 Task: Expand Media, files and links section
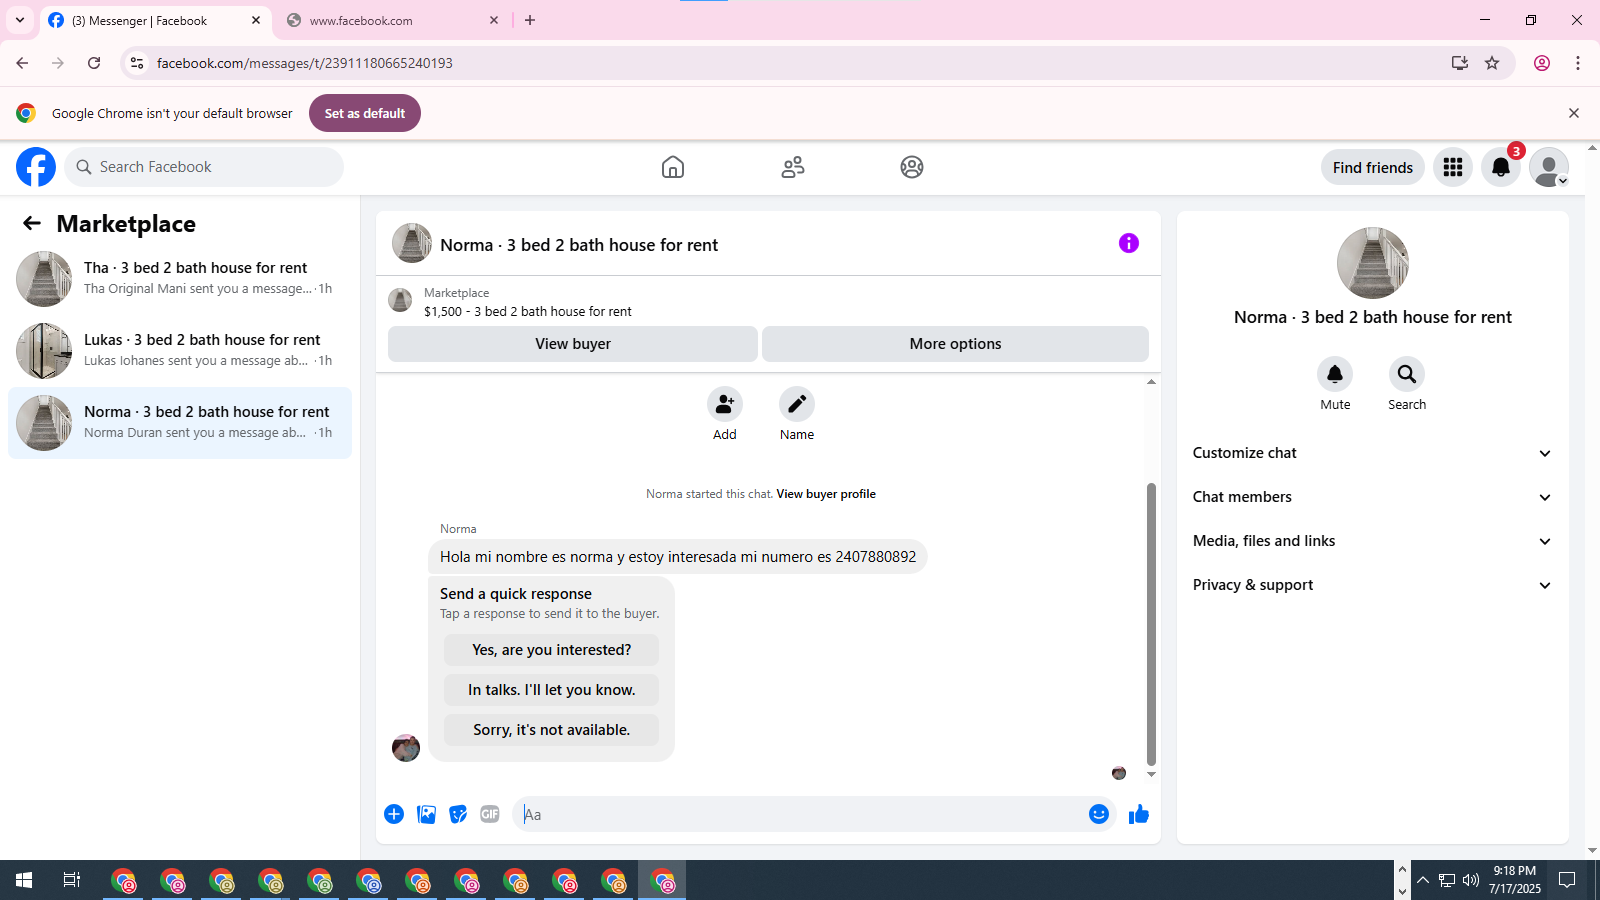pyautogui.click(x=1372, y=541)
